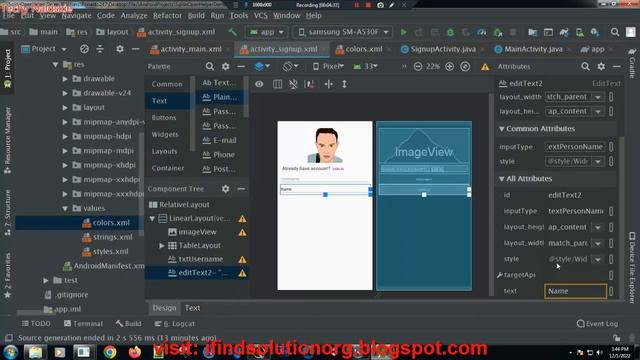Click the Align vertical arrows icon
The width and height of the screenshot is (640, 360).
pos(344,84)
